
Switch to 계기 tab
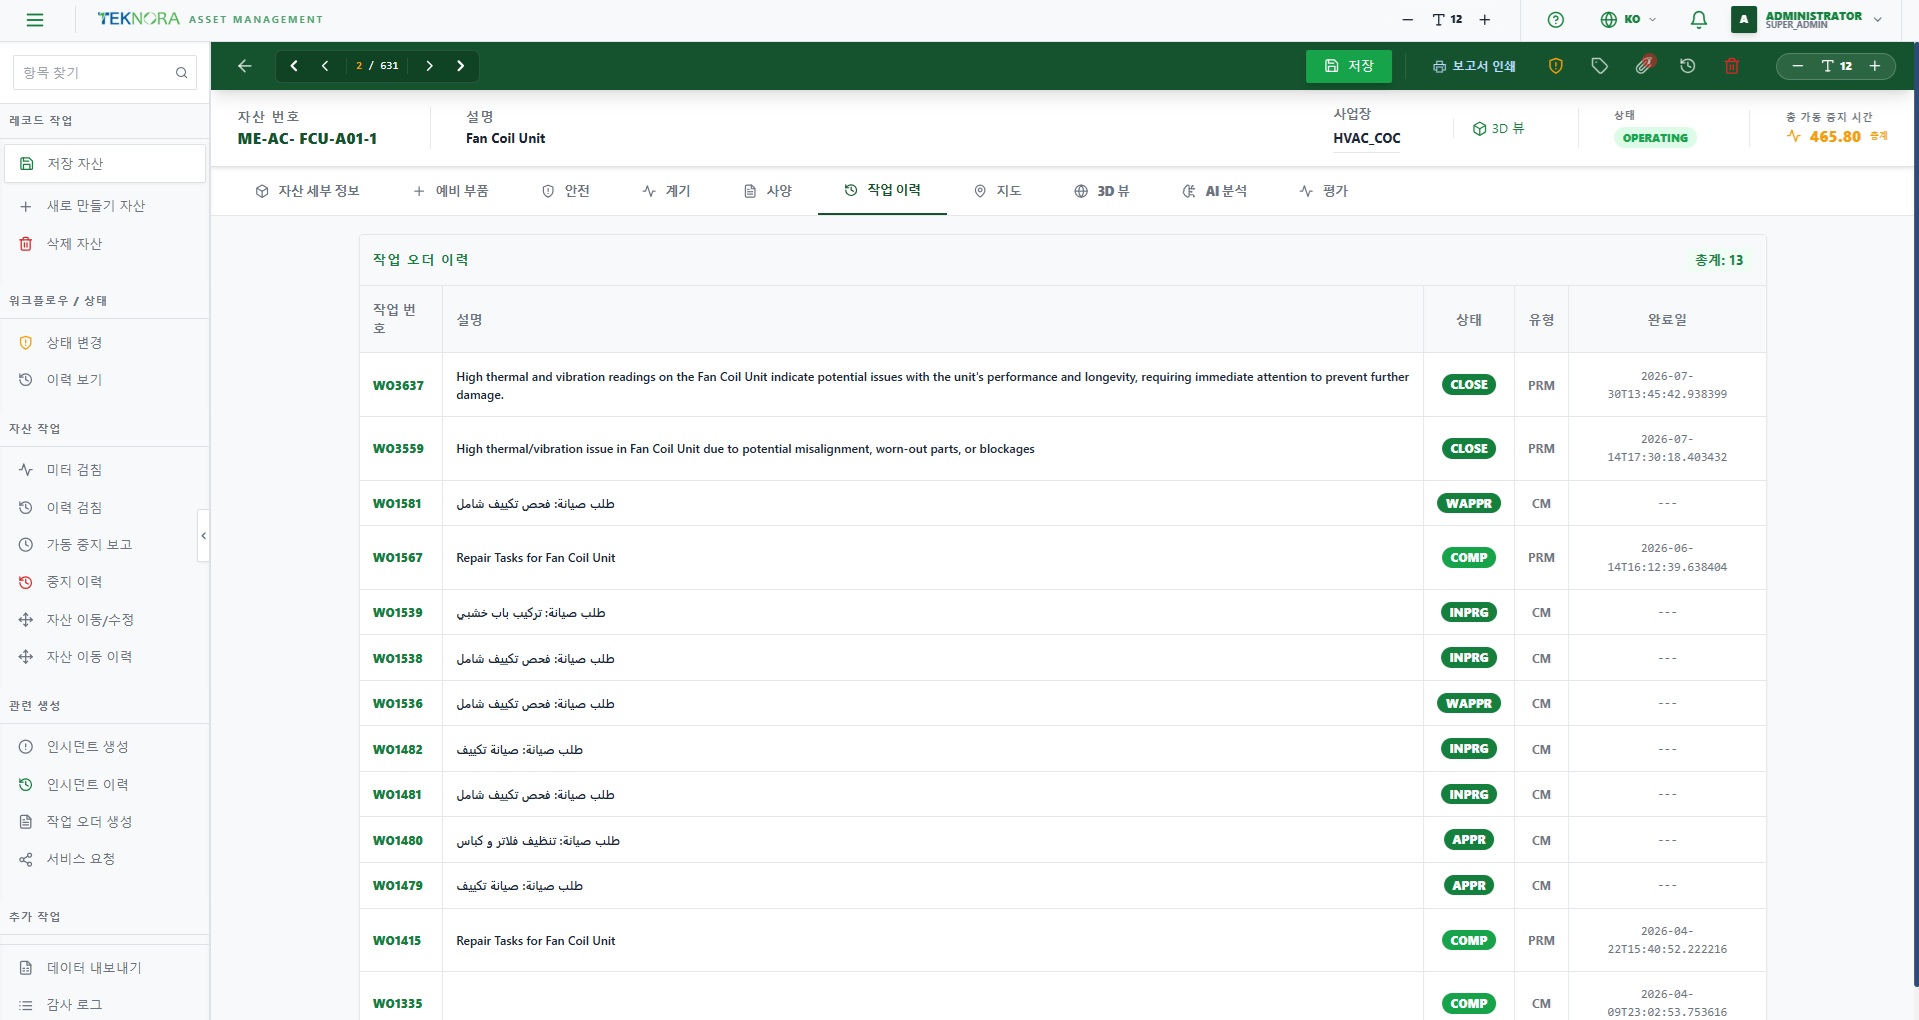point(666,191)
